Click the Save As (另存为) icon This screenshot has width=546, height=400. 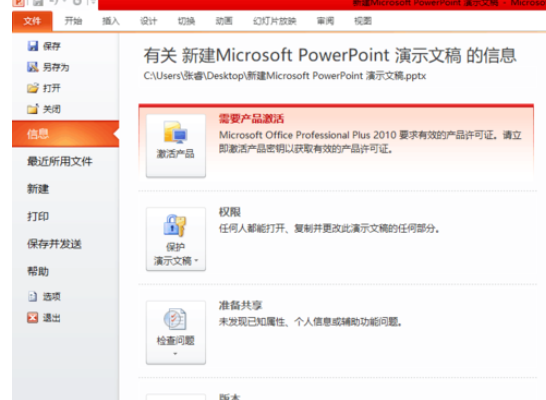[x=33, y=67]
